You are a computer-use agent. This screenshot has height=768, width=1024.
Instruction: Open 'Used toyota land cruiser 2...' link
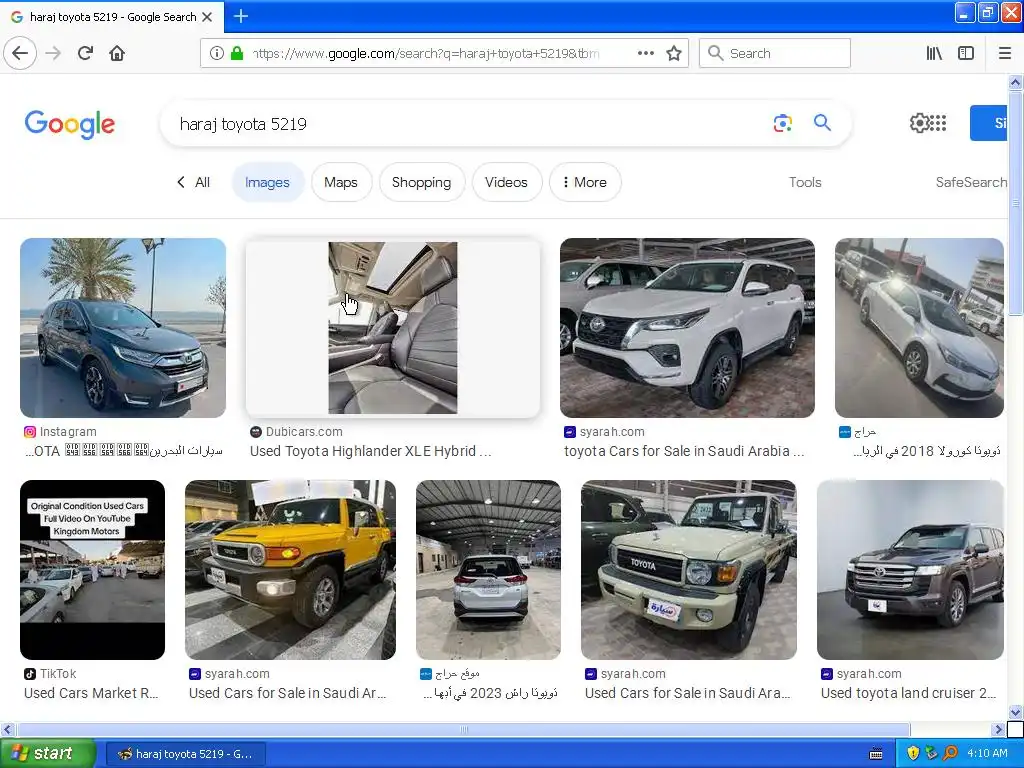(x=908, y=693)
